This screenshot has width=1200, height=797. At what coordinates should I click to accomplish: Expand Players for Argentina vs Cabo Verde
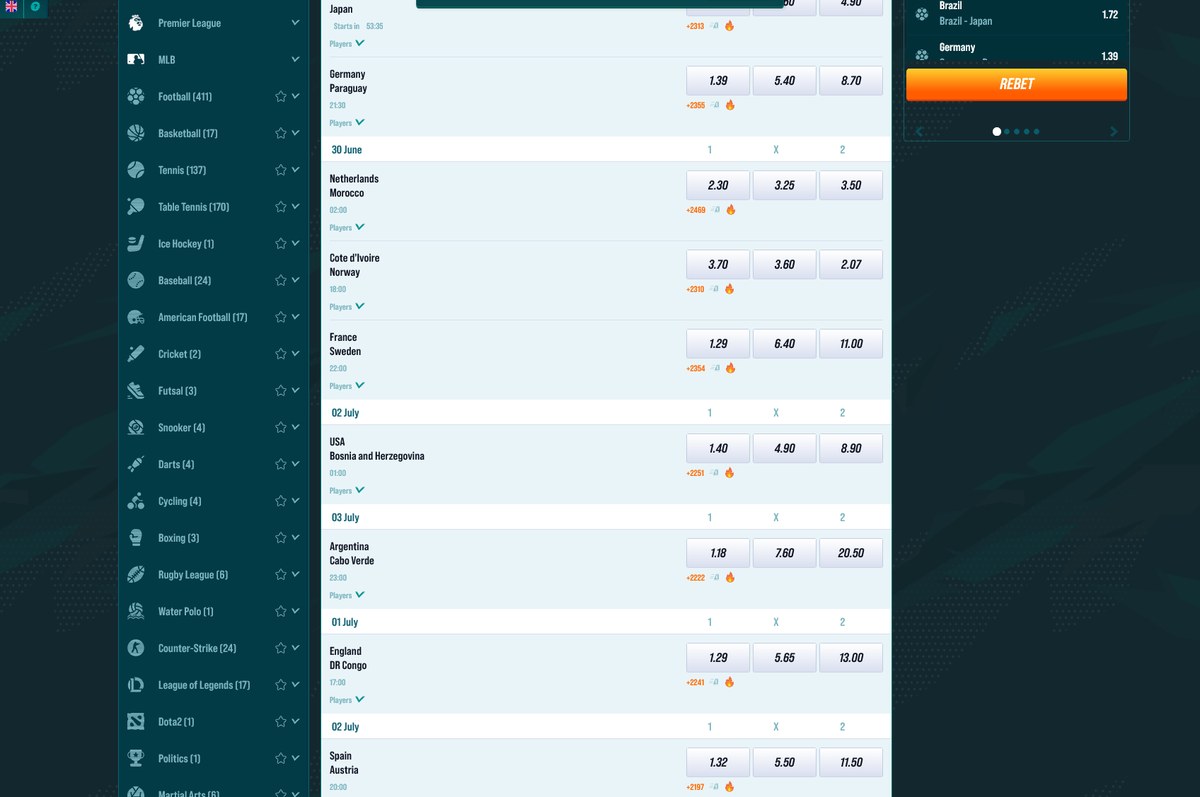pyautogui.click(x=347, y=595)
